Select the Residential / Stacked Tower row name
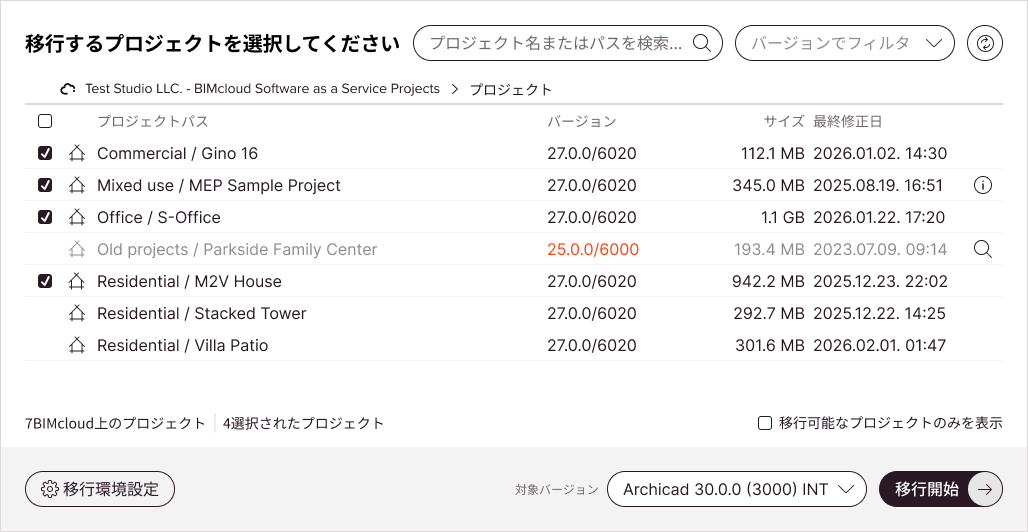 (202, 314)
